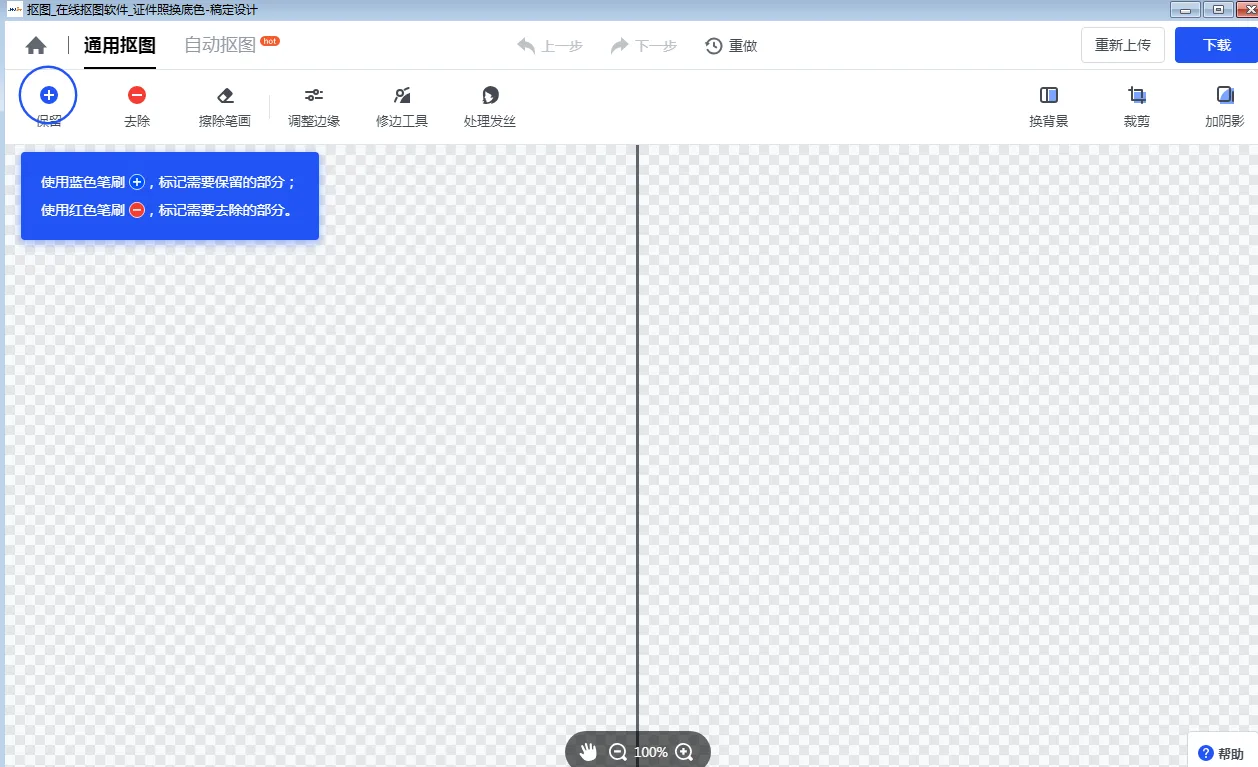This screenshot has width=1258, height=767.
Task: Open the 换背景 background tool
Action: point(1049,106)
